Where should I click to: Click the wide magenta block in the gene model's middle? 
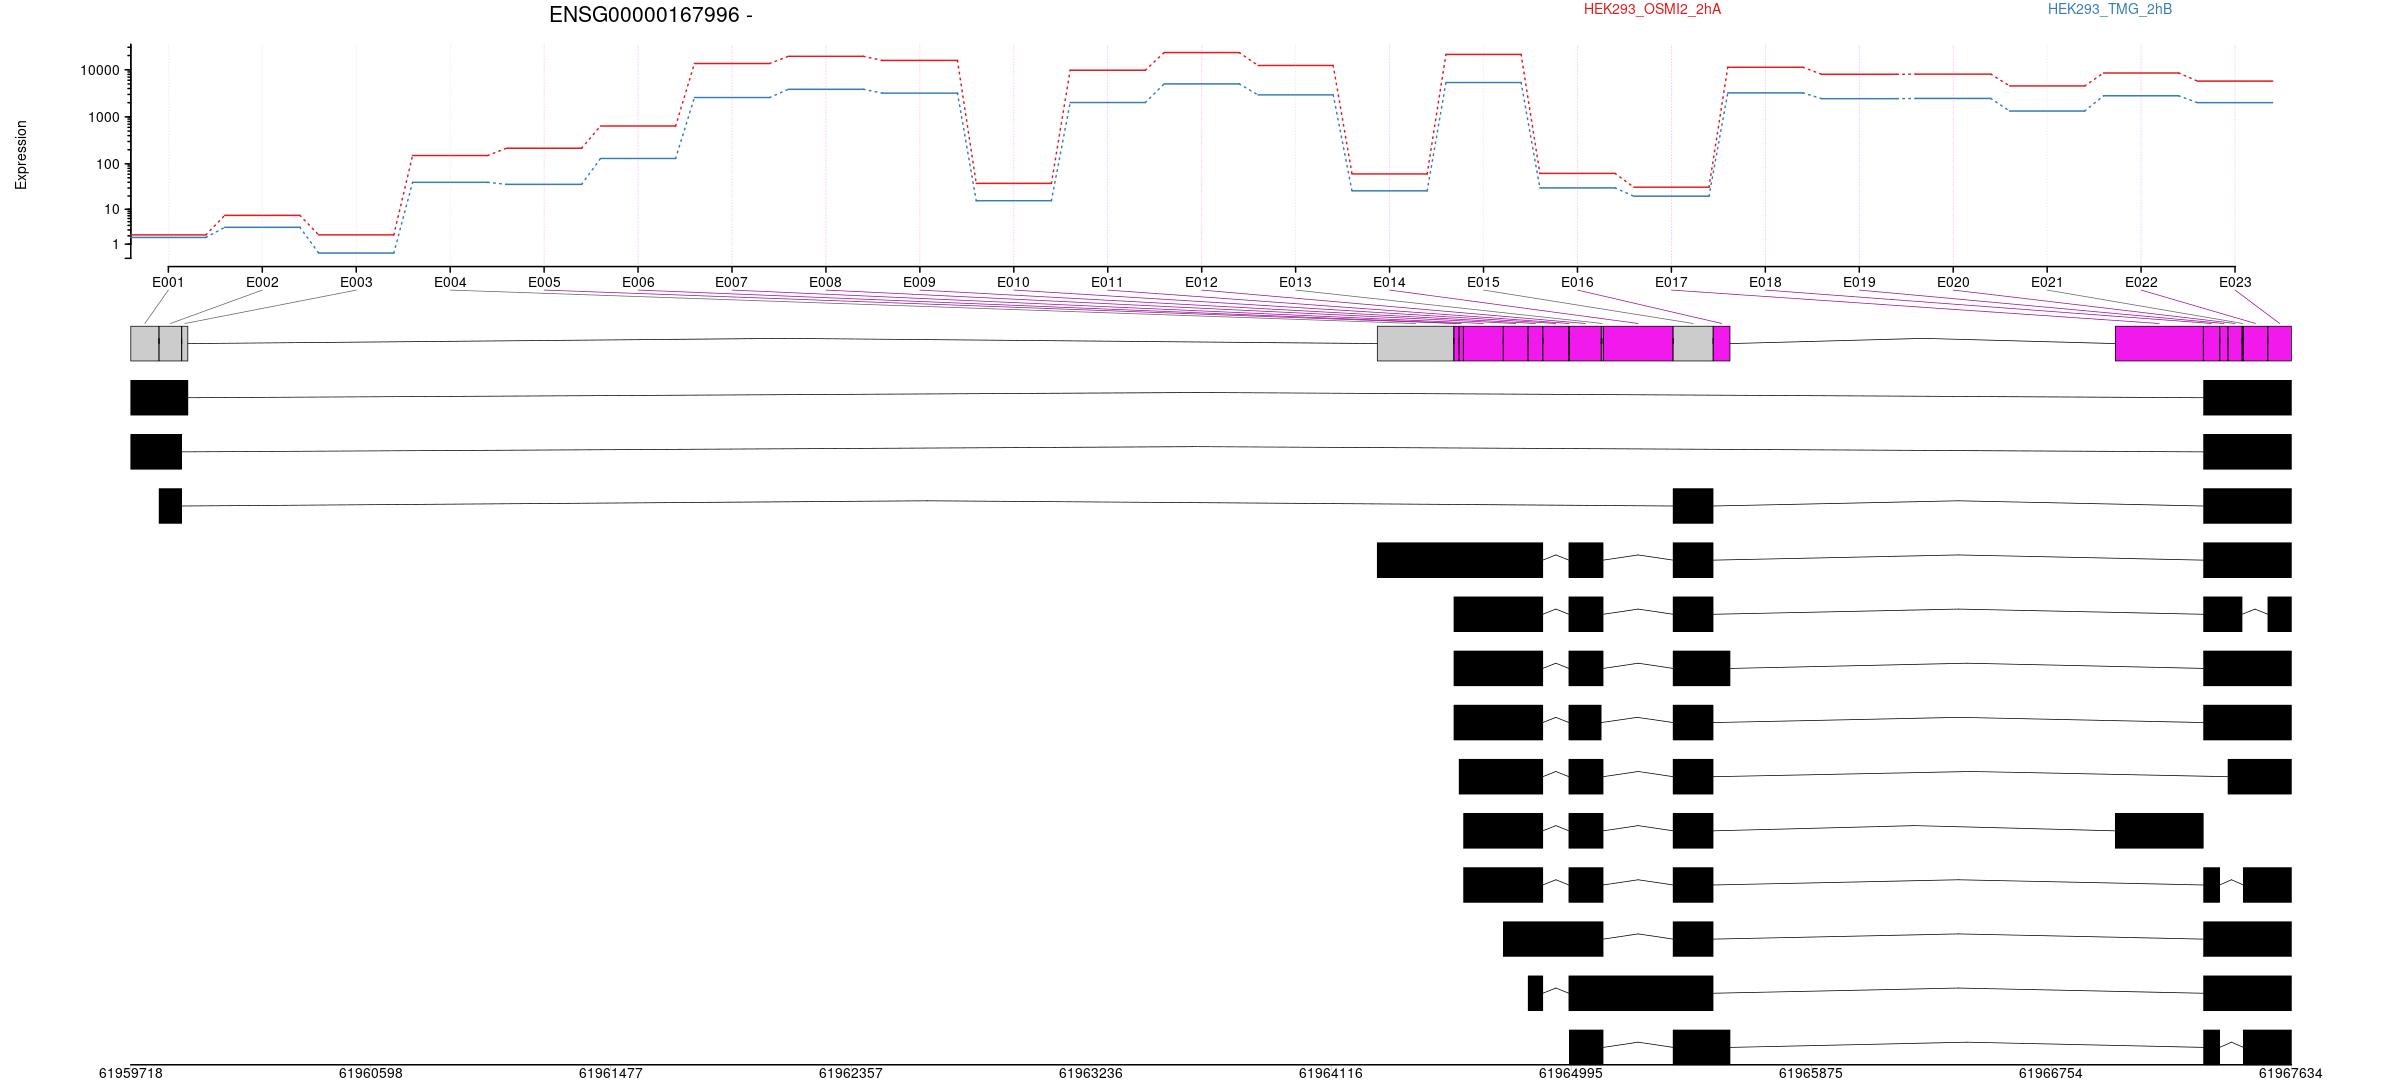[1638, 343]
